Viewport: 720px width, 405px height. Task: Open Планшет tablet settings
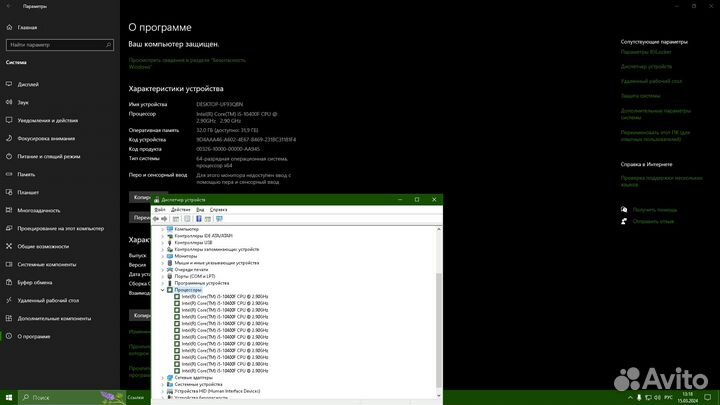point(28,192)
